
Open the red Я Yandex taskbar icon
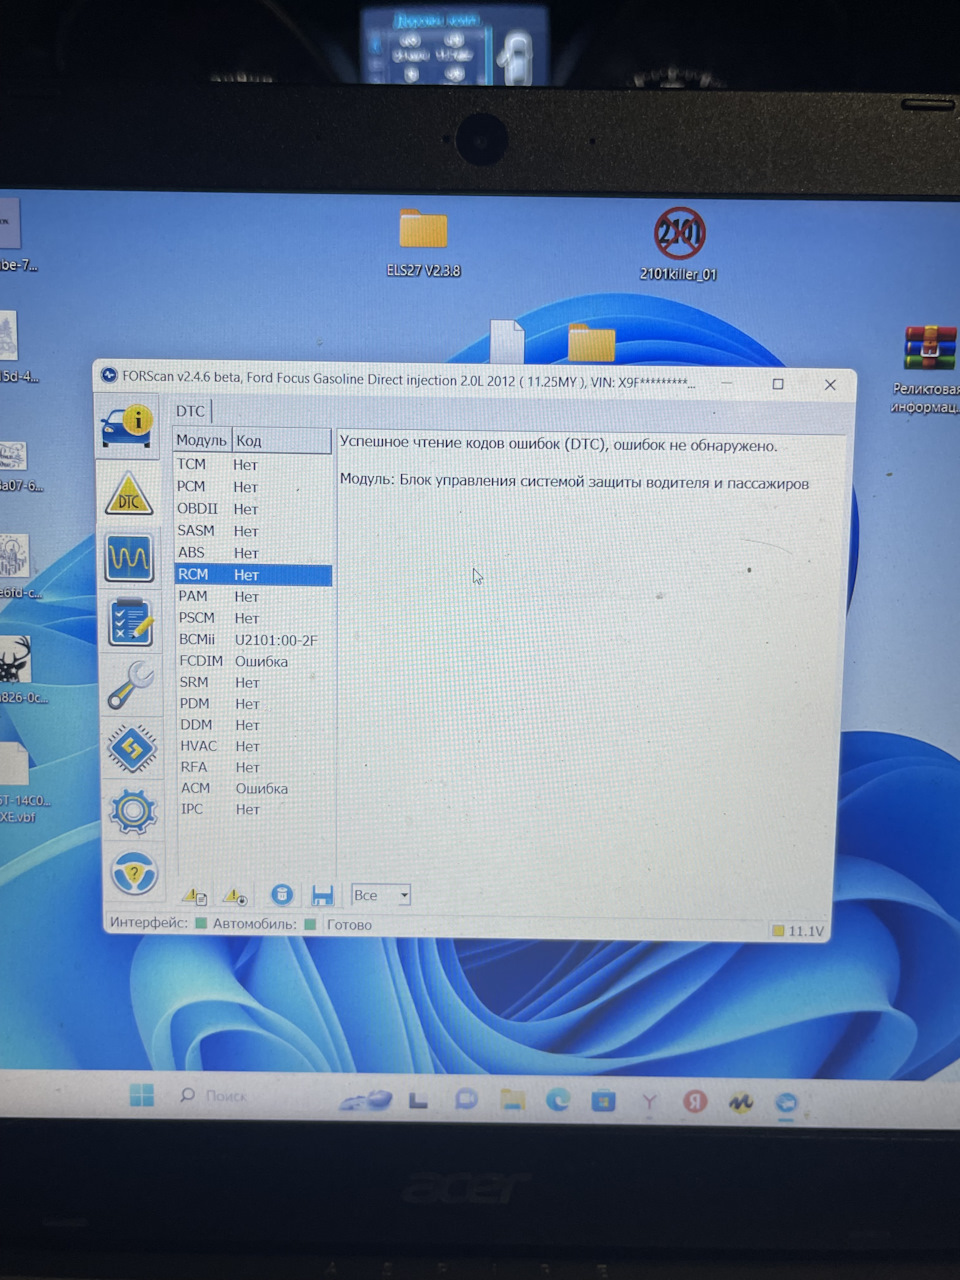pyautogui.click(x=694, y=1102)
